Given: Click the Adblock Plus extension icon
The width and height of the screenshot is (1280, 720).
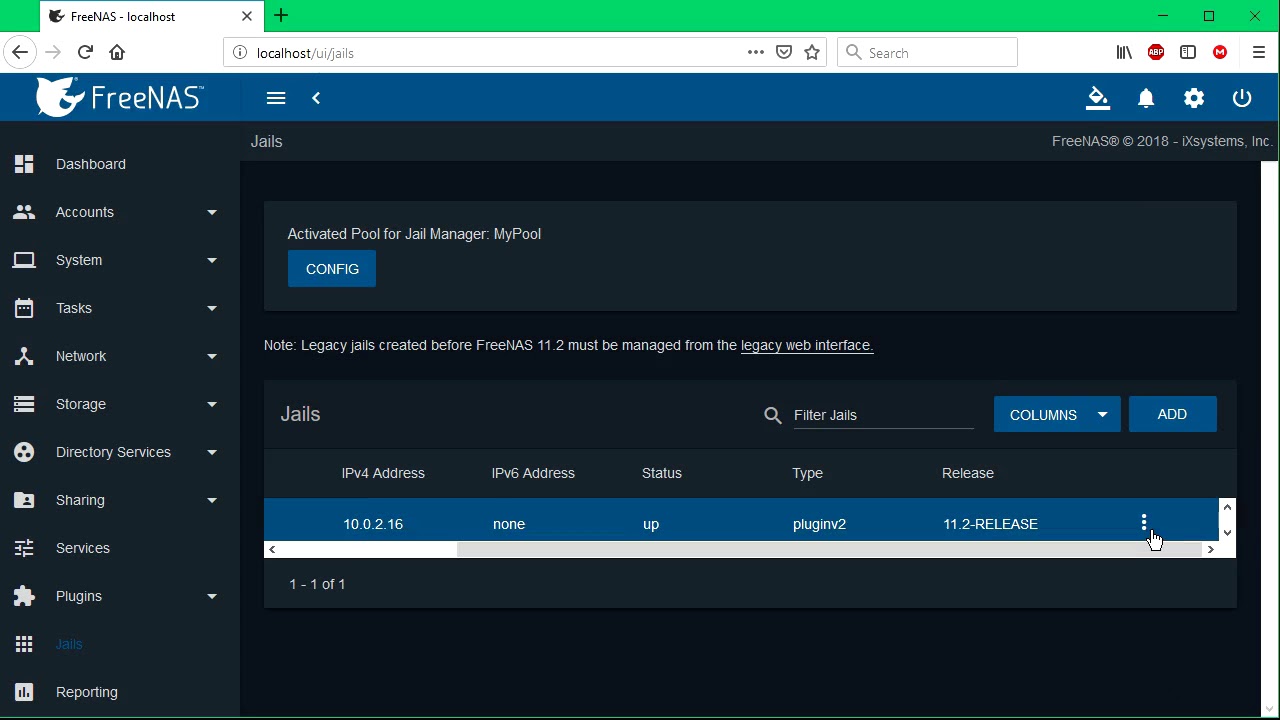Looking at the screenshot, I should [x=1156, y=52].
